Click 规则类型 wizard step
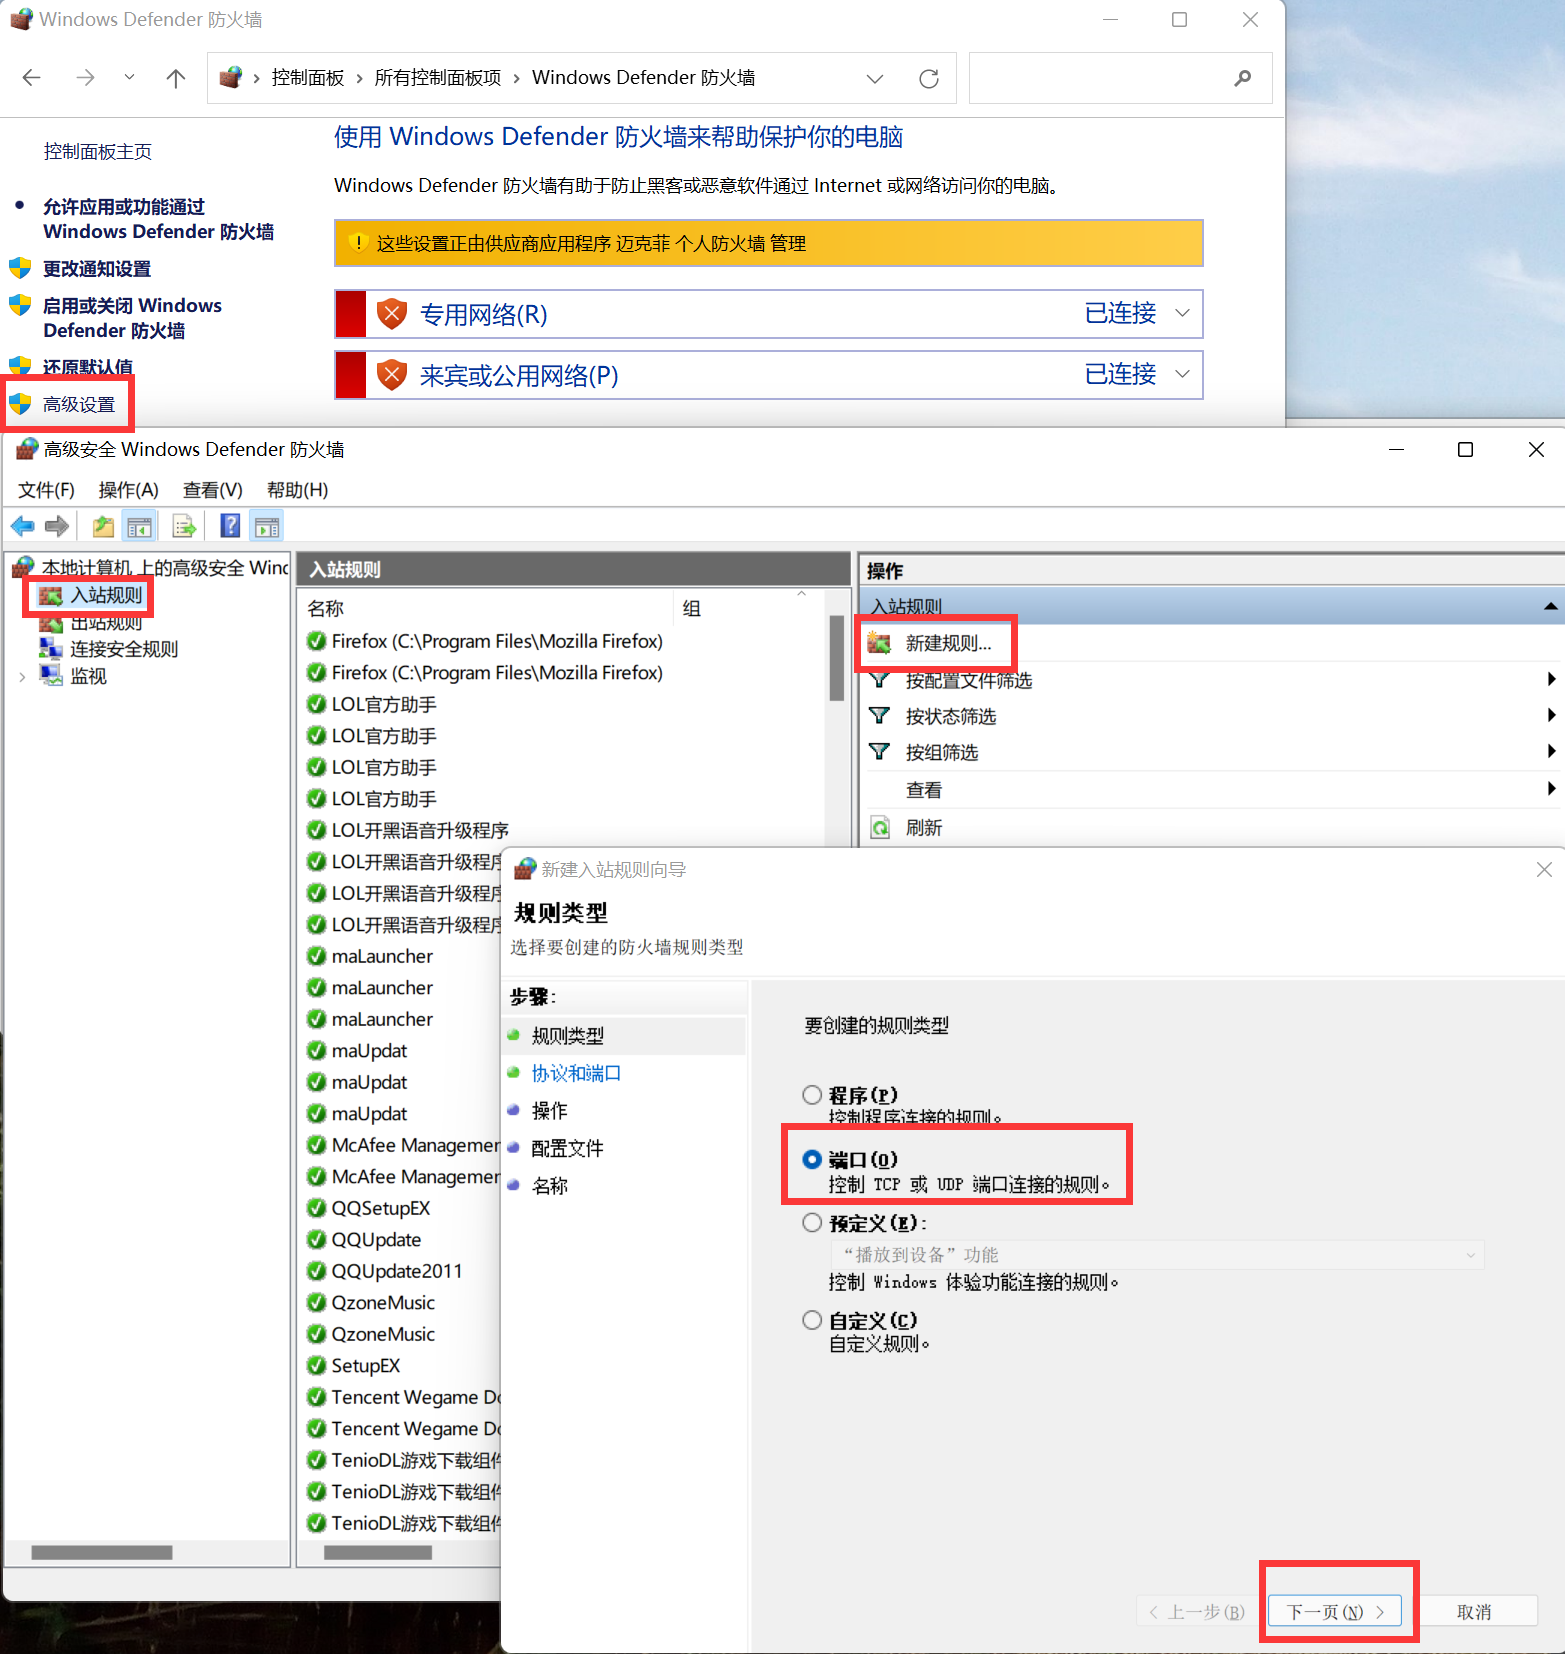 567,1036
